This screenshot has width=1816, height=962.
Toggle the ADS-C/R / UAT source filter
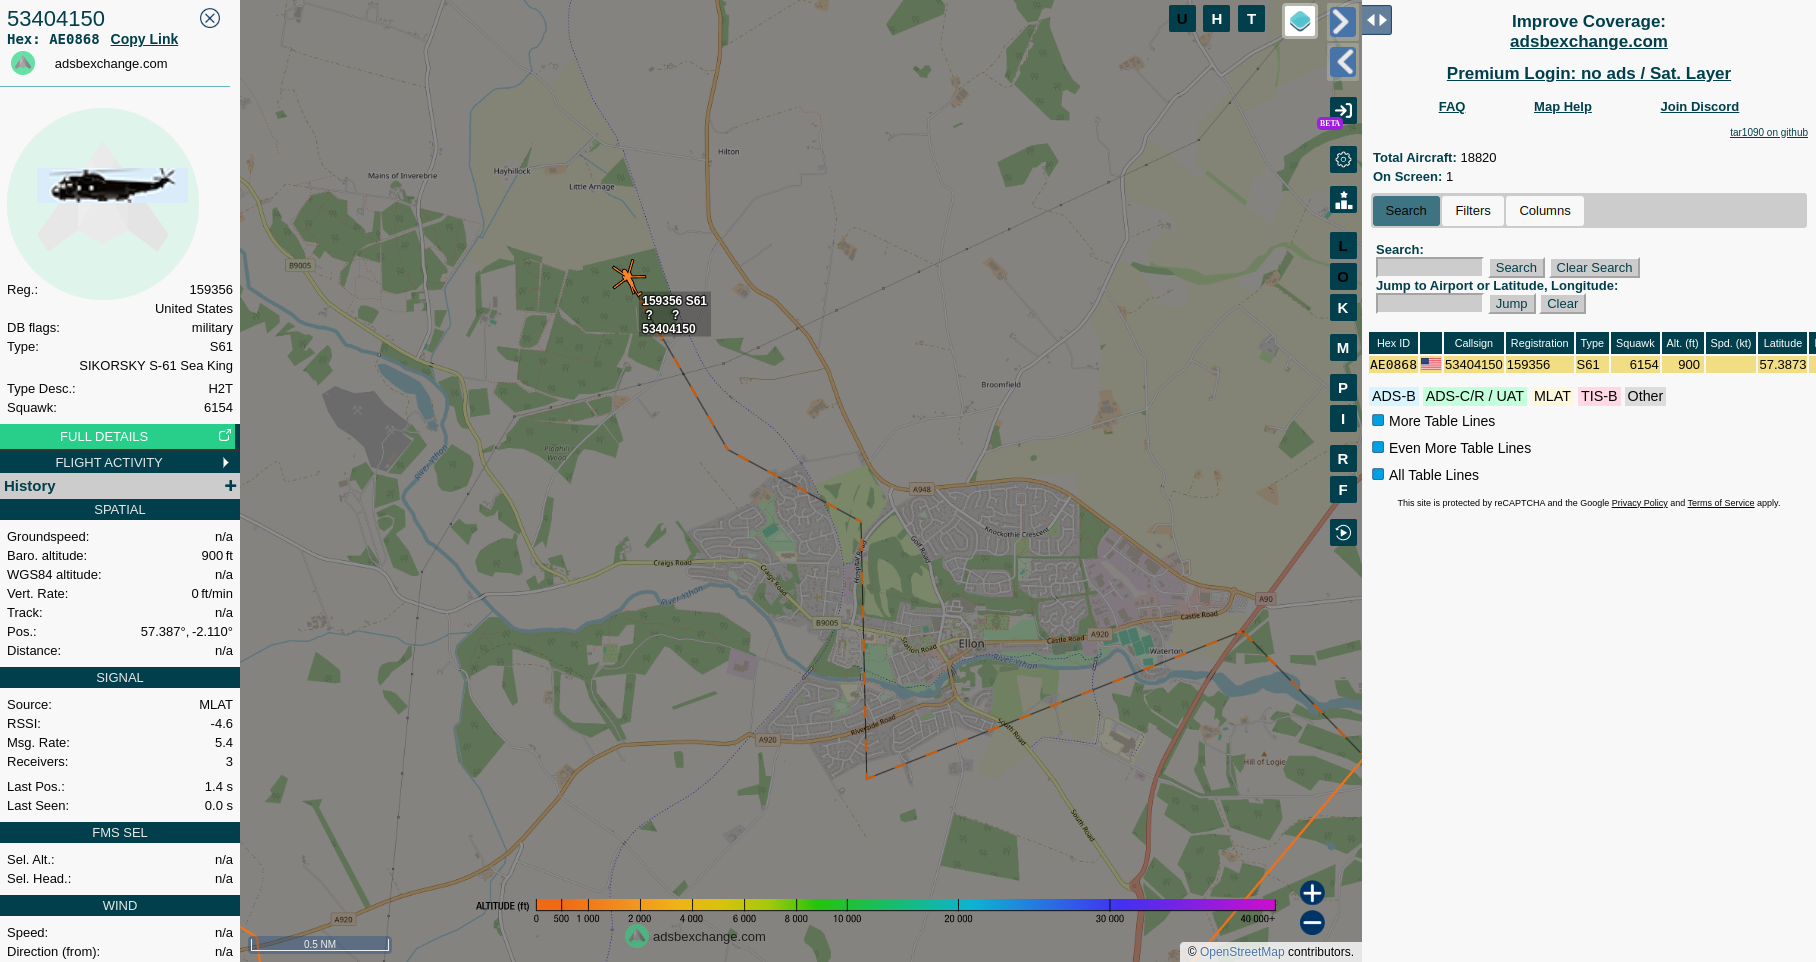(x=1474, y=396)
